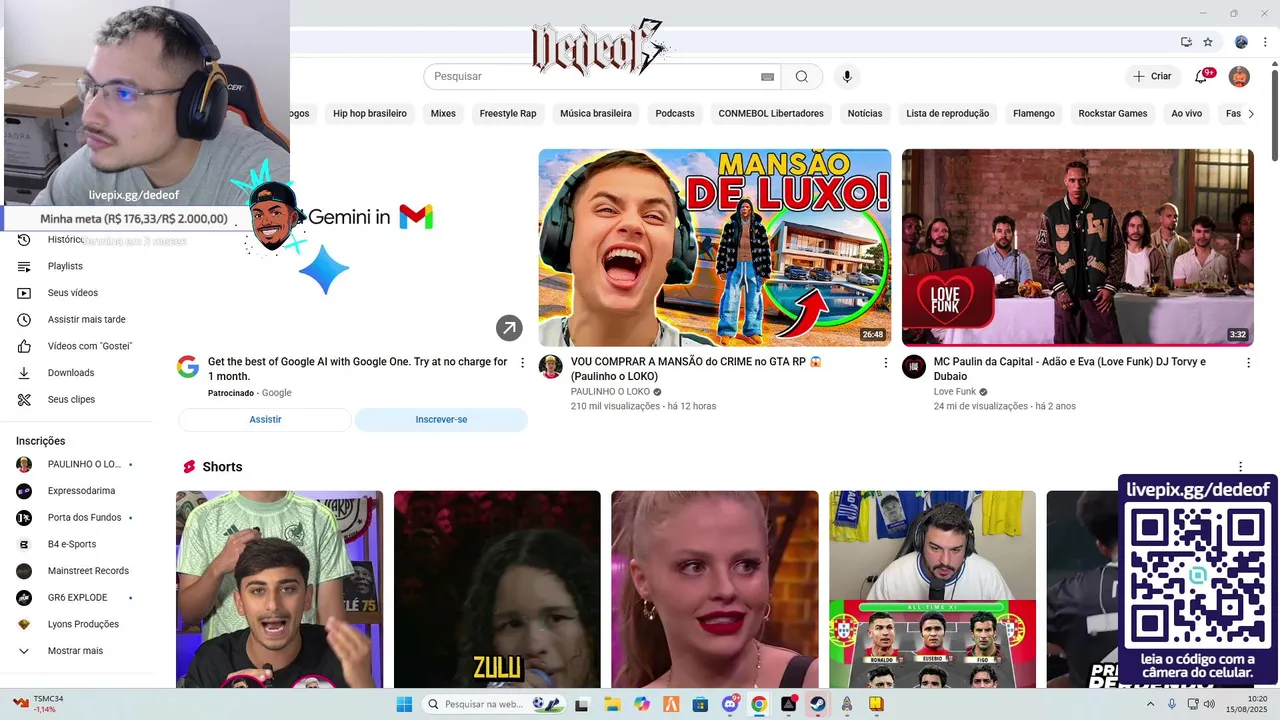Viewport: 1280px width, 720px height.
Task: Click the Inscrever-se ad button
Action: pos(441,420)
